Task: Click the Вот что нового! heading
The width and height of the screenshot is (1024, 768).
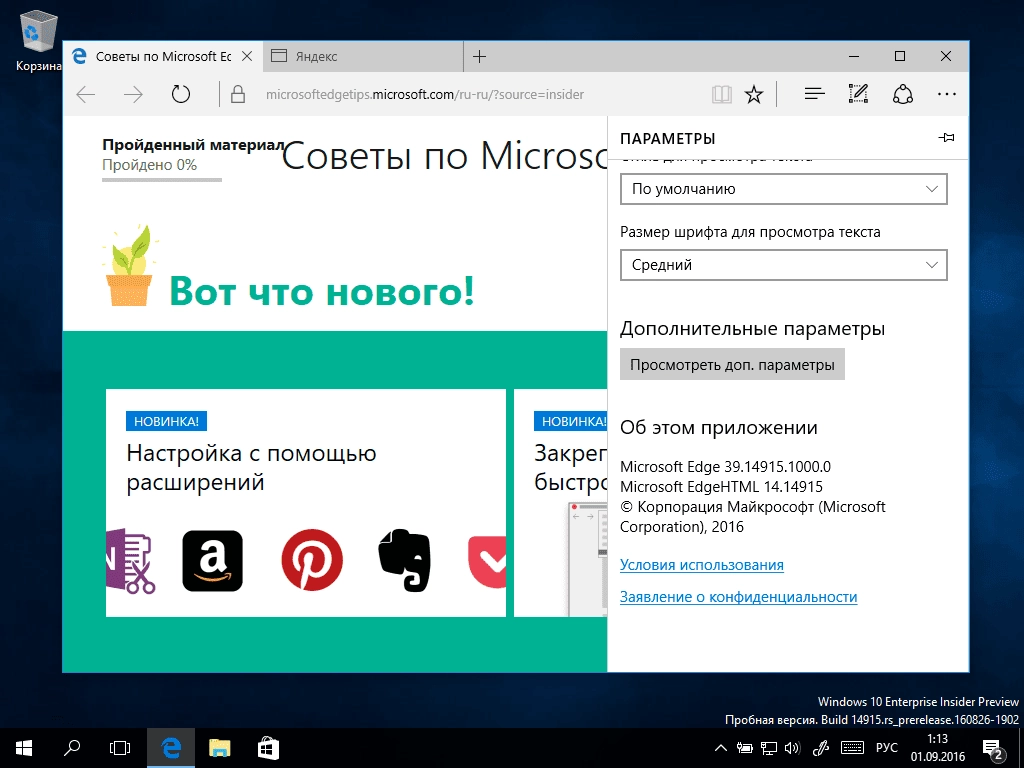Action: tap(321, 291)
